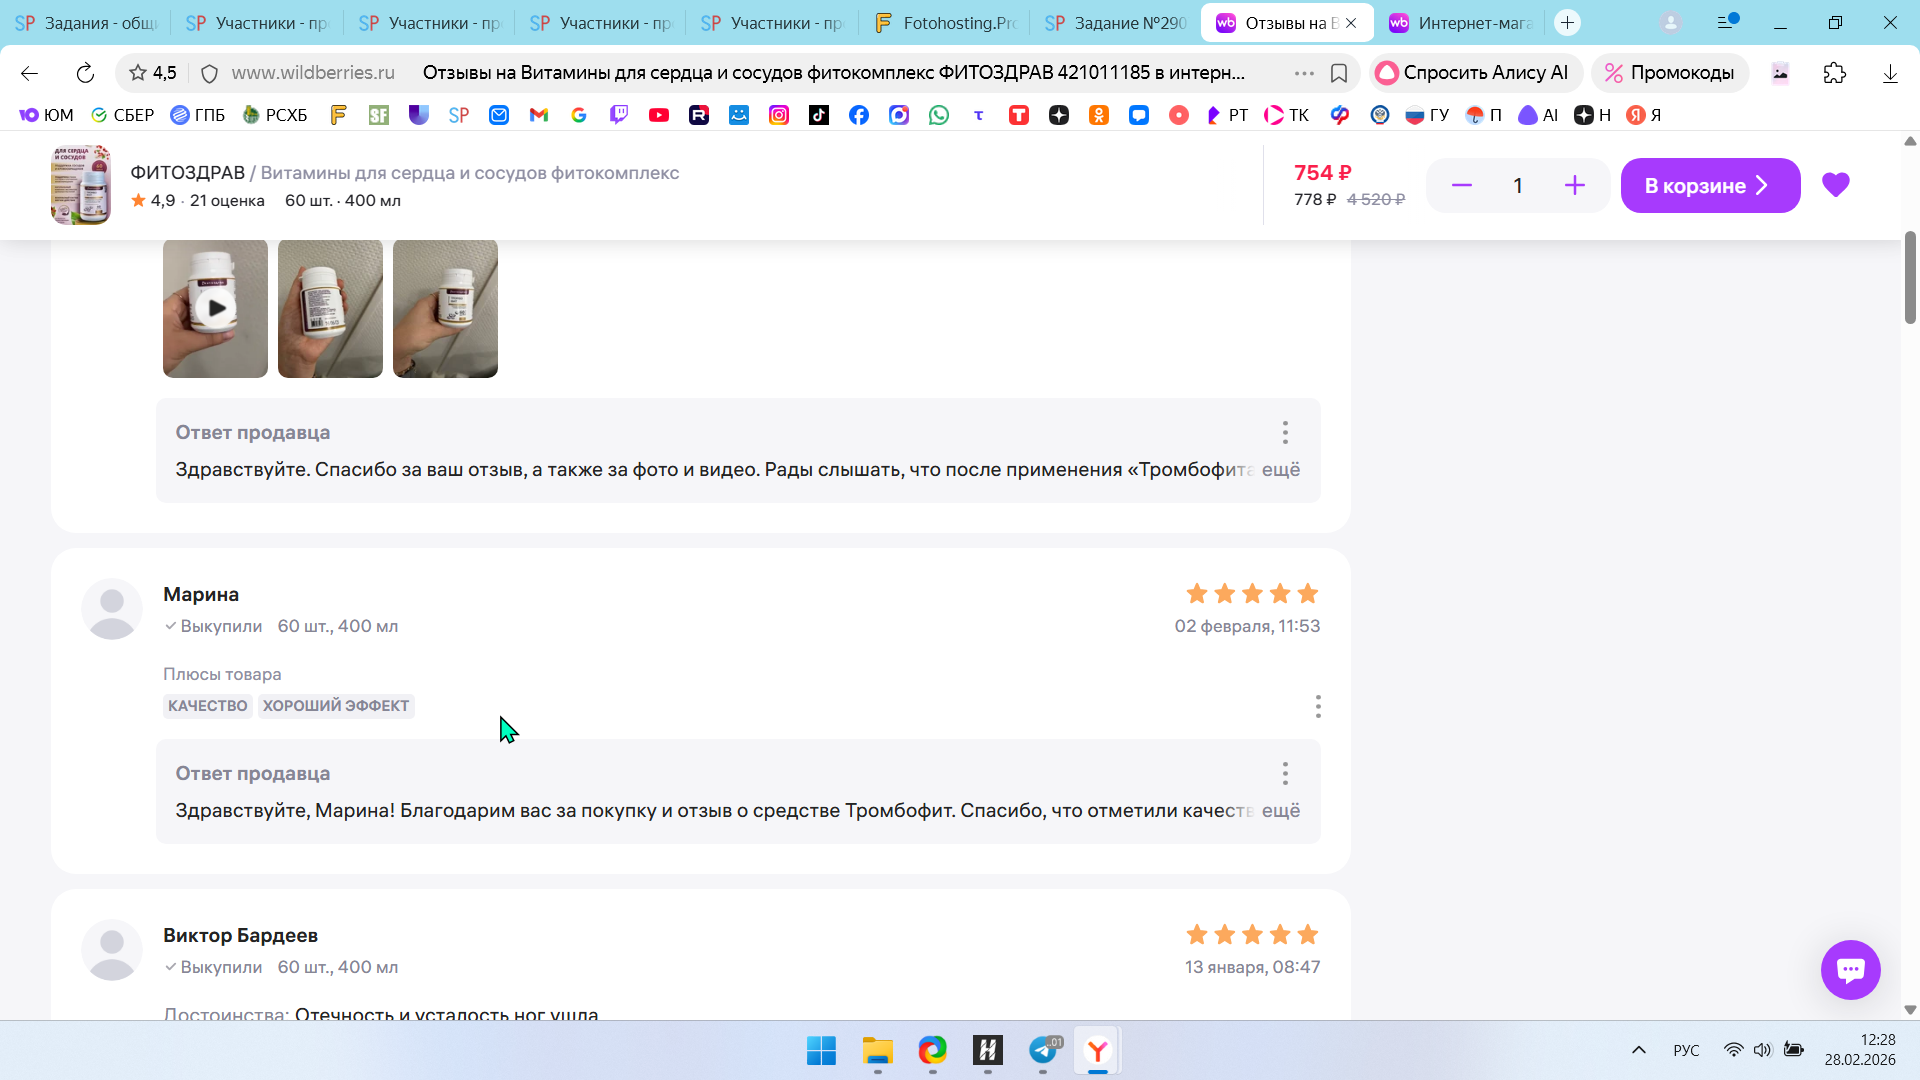Decrease quantity with minus button
This screenshot has height=1080, width=1920.
pyautogui.click(x=1461, y=185)
